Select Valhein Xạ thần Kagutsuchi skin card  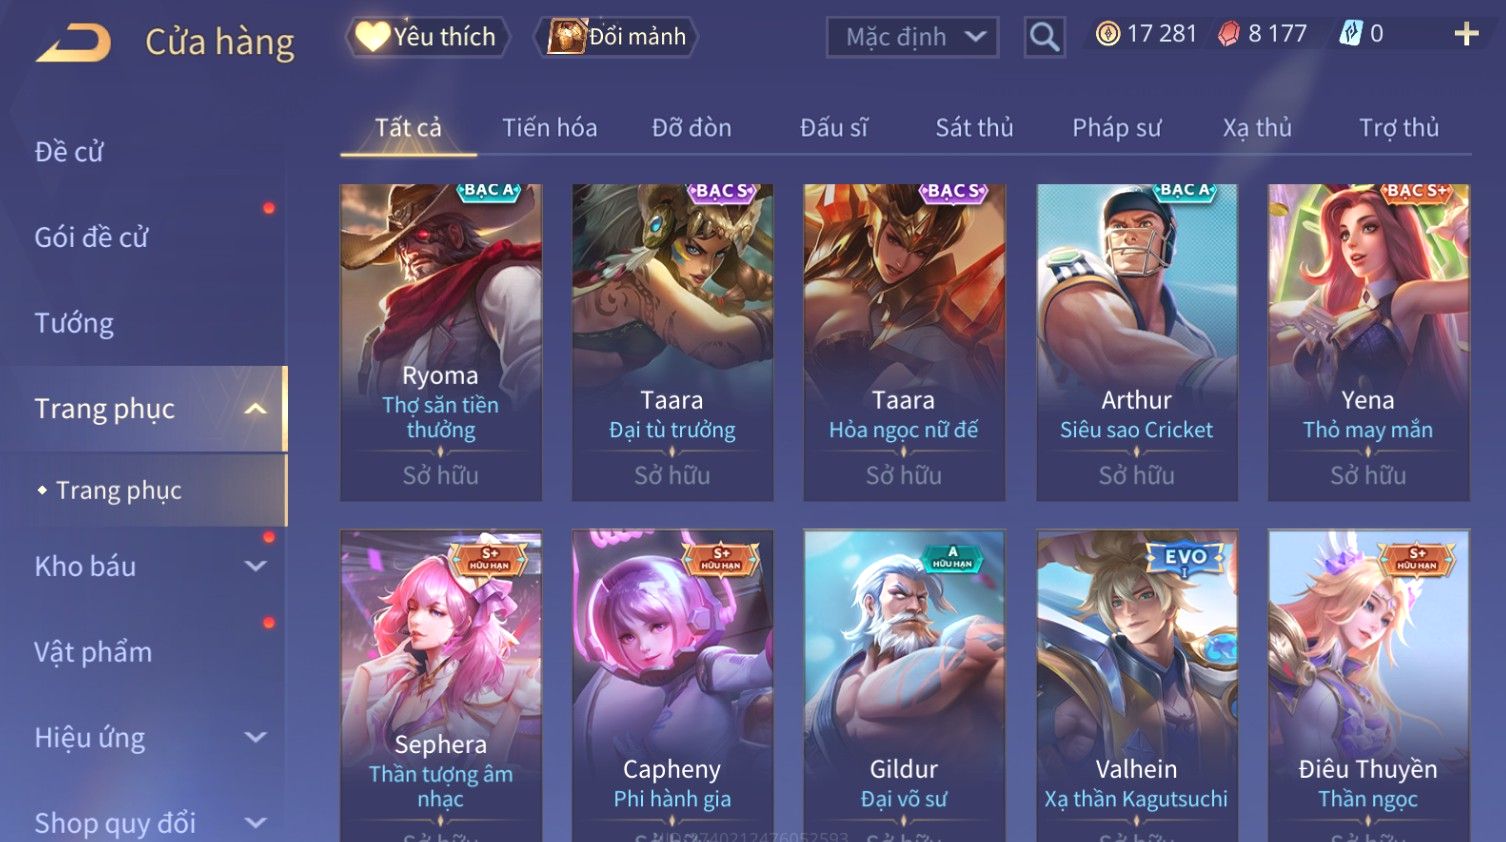(x=1136, y=685)
